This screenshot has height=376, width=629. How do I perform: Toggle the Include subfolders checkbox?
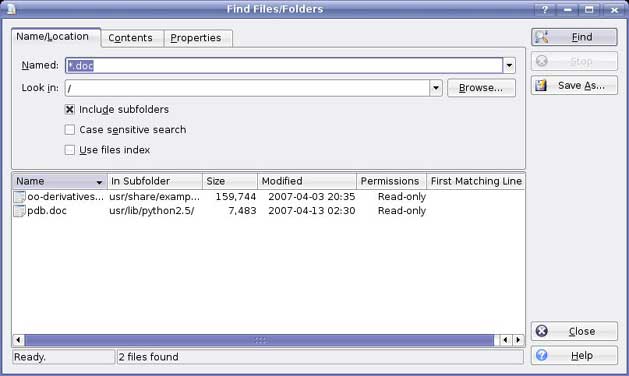coord(69,110)
